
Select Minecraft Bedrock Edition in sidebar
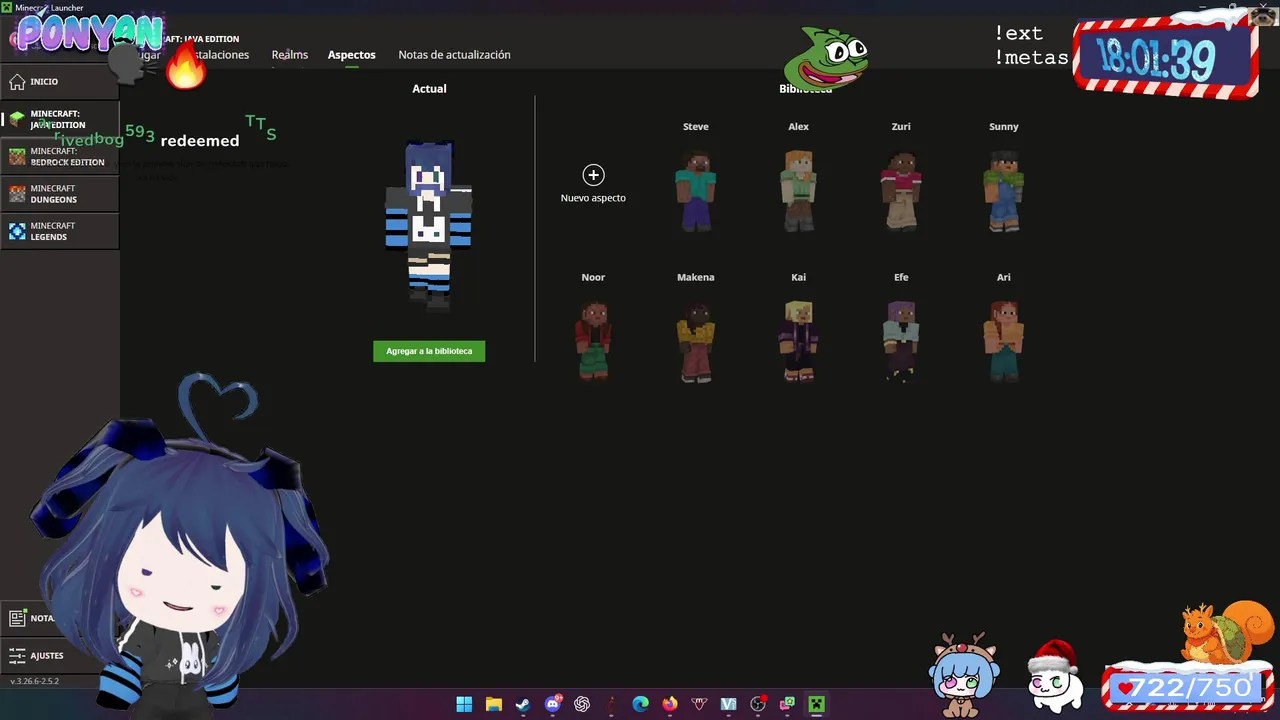60,157
